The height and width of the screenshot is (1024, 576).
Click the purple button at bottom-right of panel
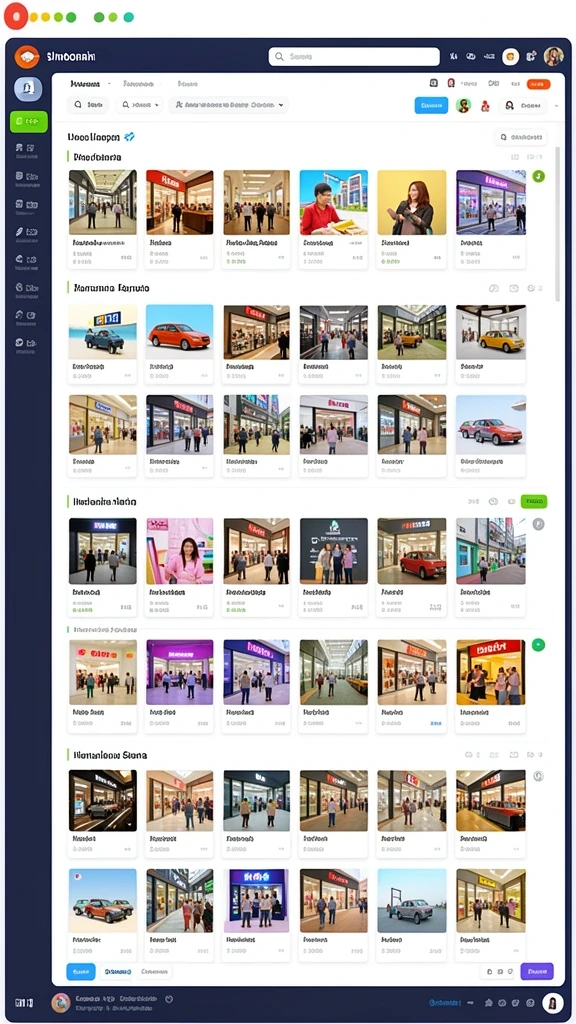(x=537, y=971)
